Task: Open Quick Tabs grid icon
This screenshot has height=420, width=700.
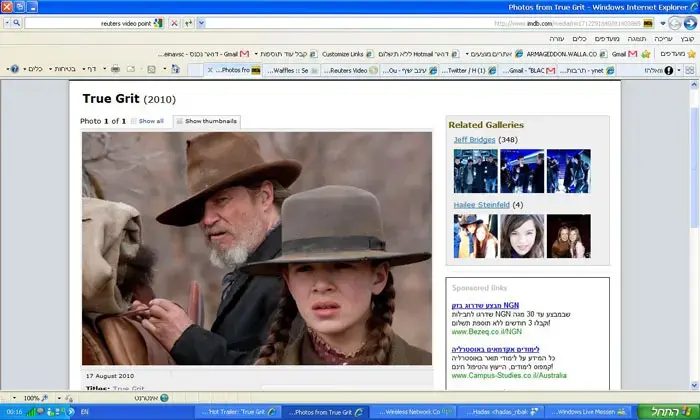Action: [x=690, y=70]
